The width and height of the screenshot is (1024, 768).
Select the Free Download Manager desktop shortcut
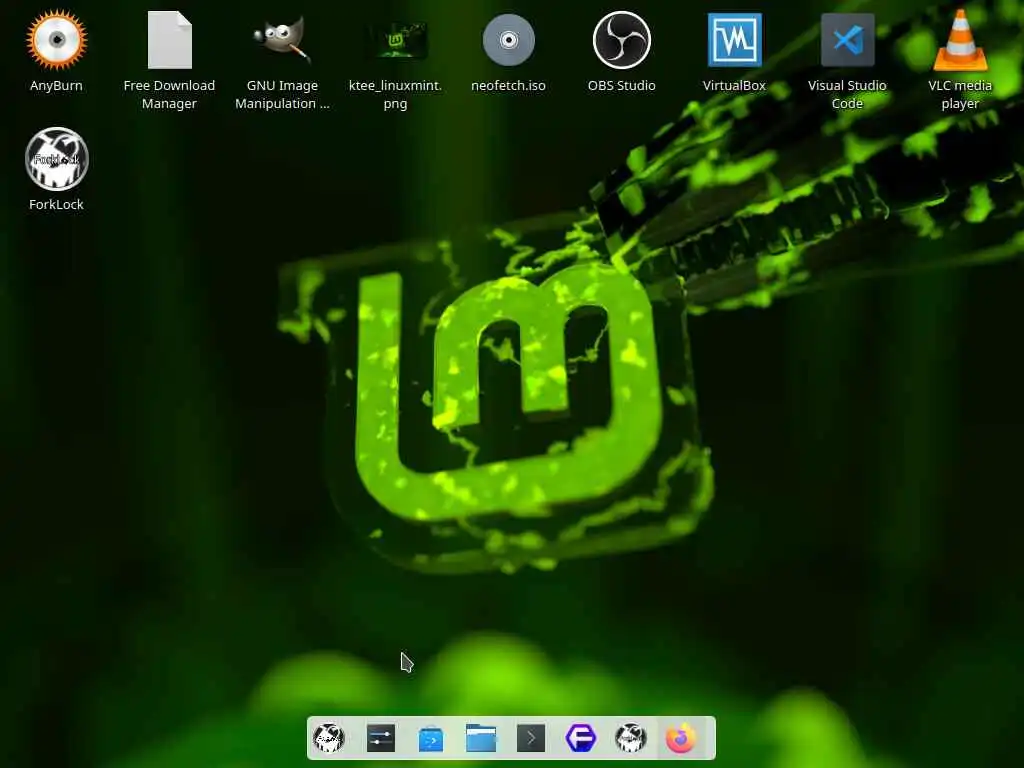[x=169, y=40]
